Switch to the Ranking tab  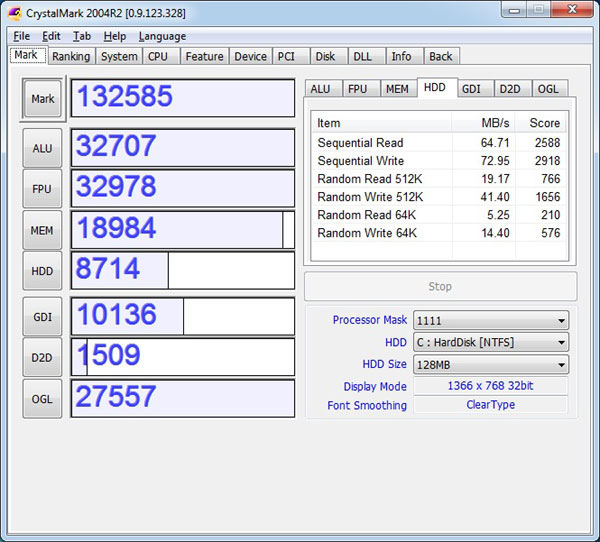tap(71, 56)
